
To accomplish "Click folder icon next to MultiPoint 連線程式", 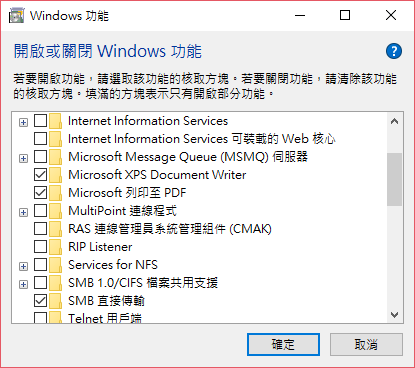I will (55, 211).
